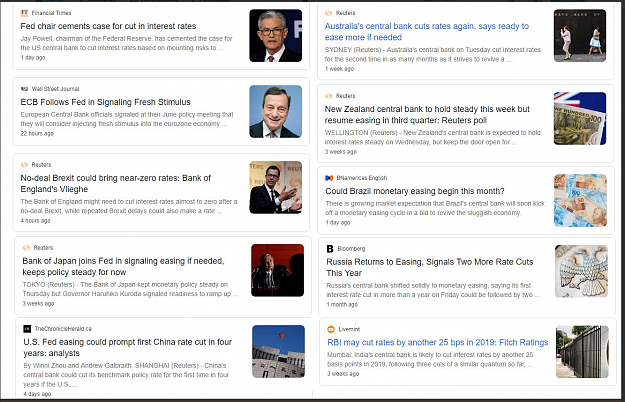The image size is (625, 402).
Task: Click 'Livemint' source name
Action: (x=349, y=329)
